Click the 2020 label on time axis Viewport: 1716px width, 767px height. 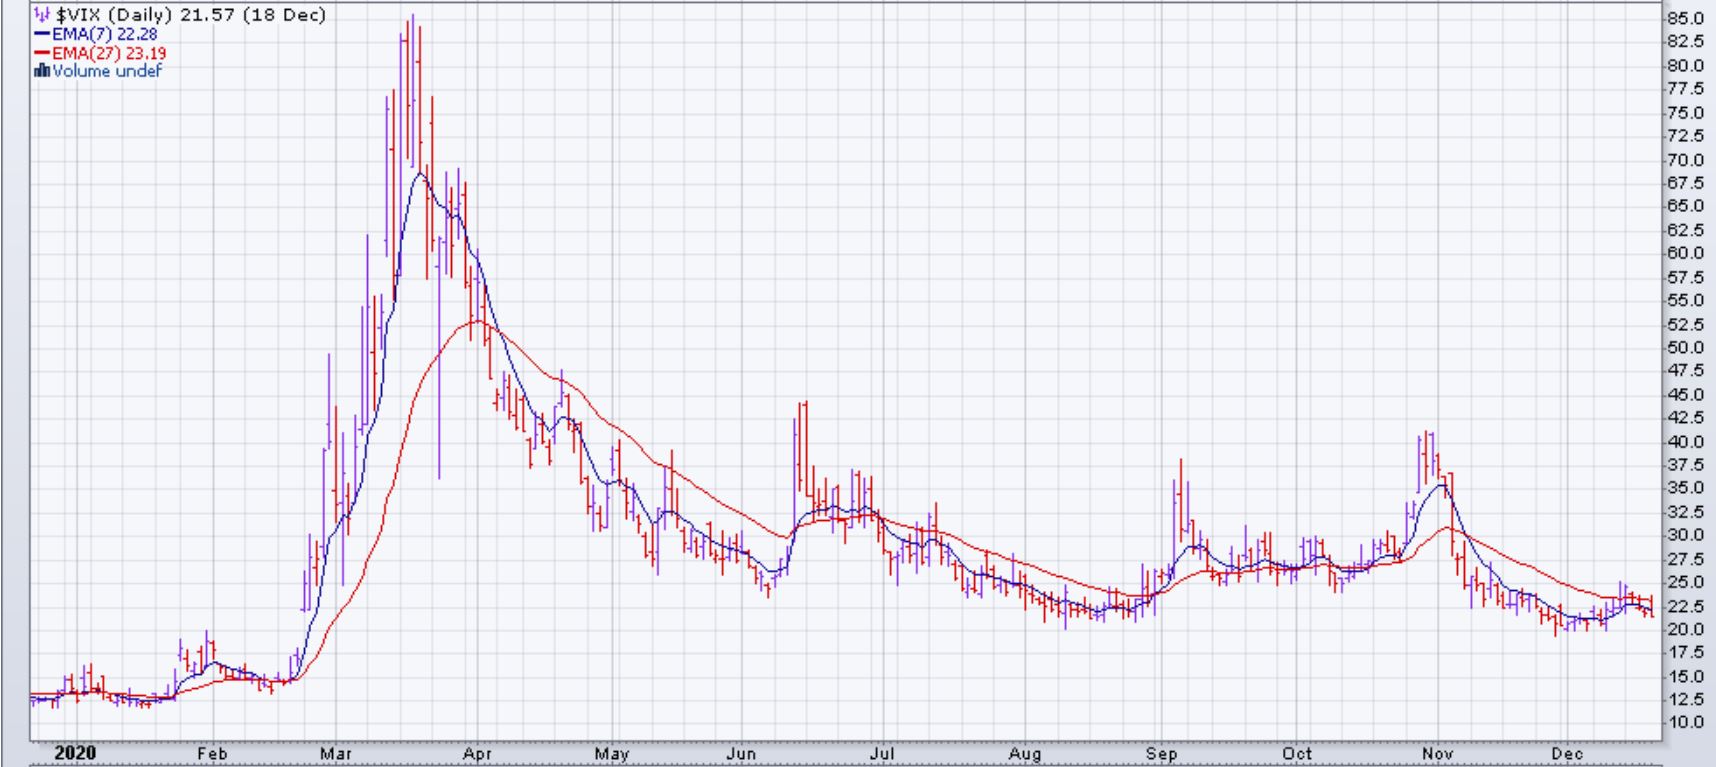click(75, 753)
